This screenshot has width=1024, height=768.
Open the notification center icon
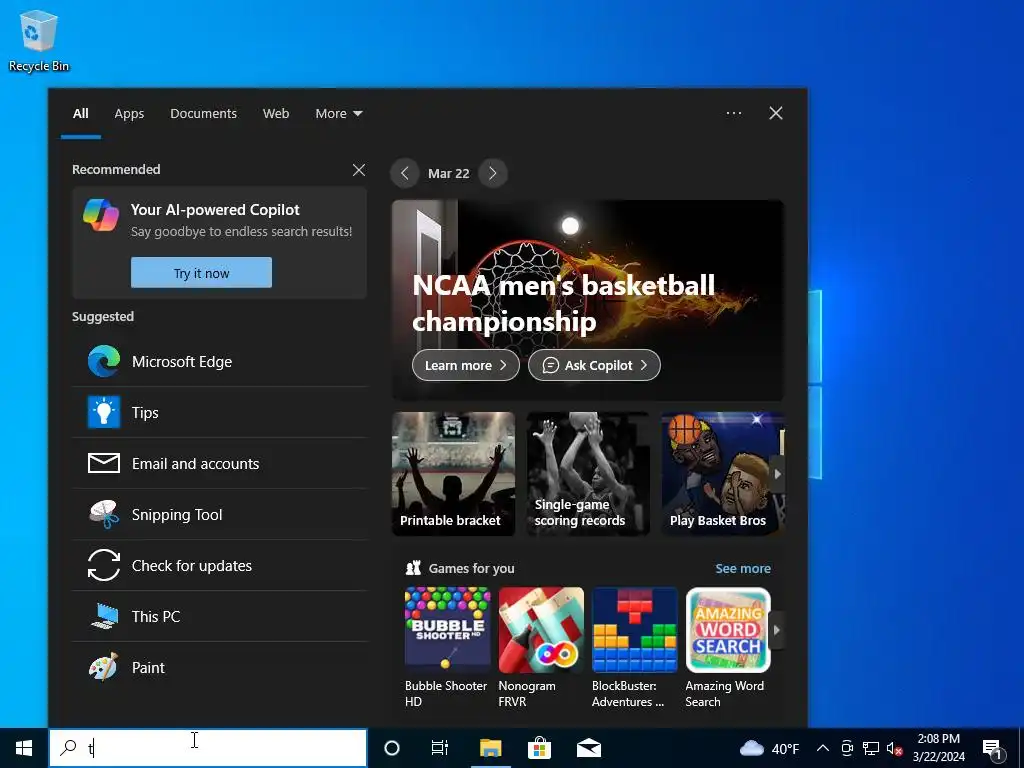[x=992, y=748]
